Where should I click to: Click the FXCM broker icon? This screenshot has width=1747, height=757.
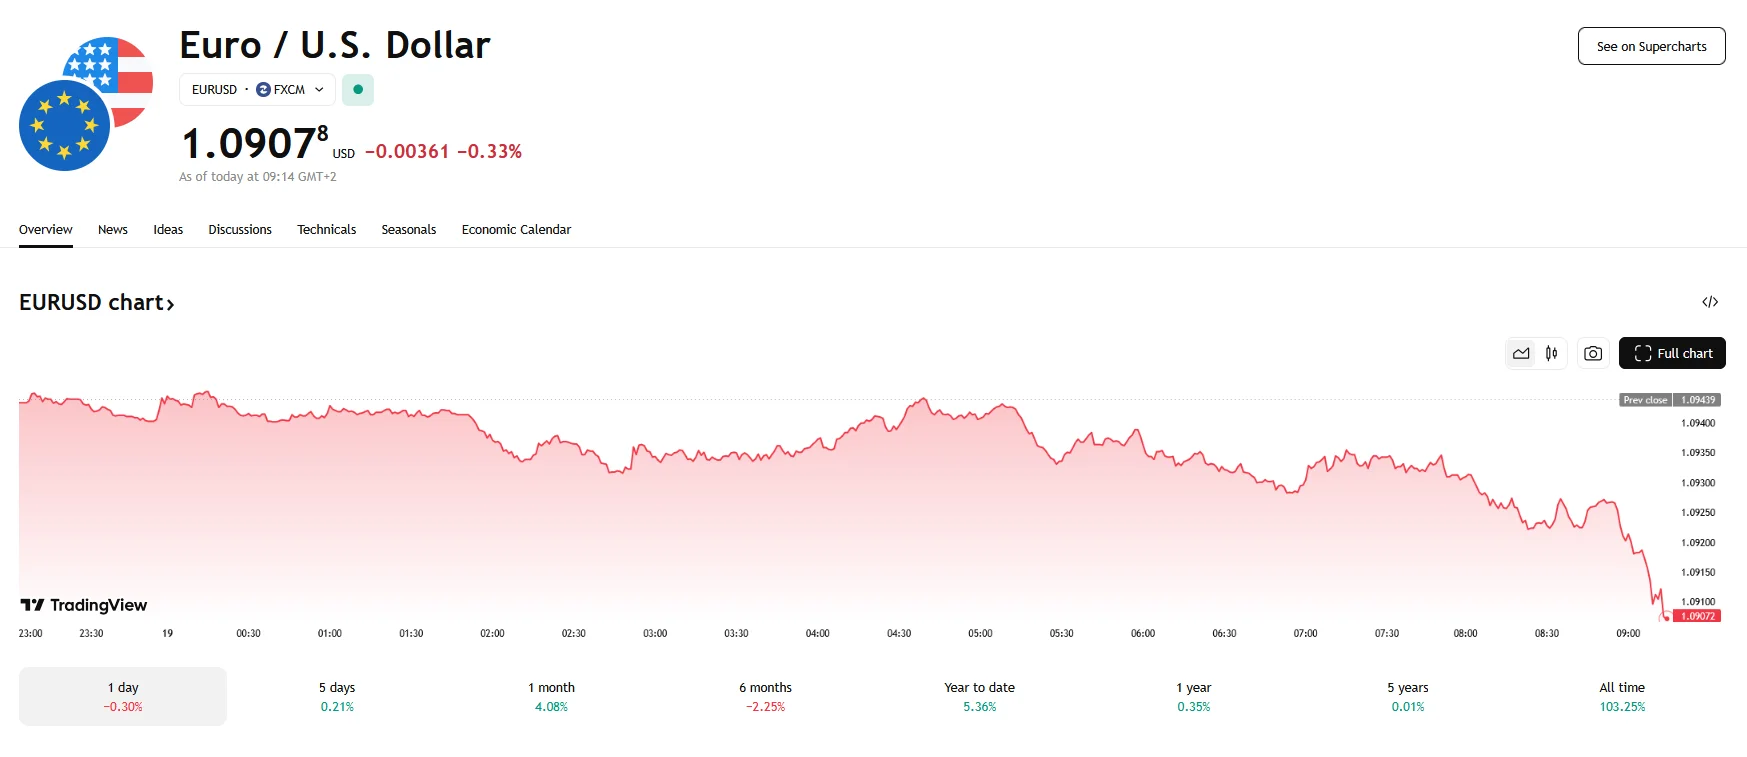pyautogui.click(x=264, y=90)
